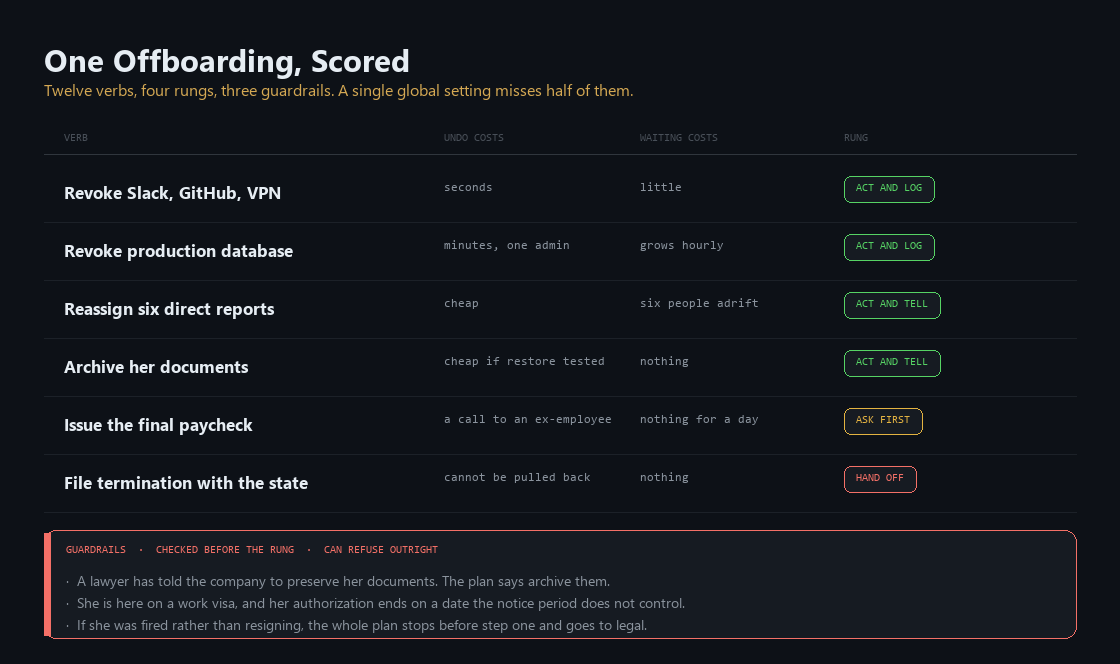Image resolution: width=1120 pixels, height=664 pixels.
Task: Click ACT AND TELL badge for reassigning reports
Action: [x=891, y=305]
